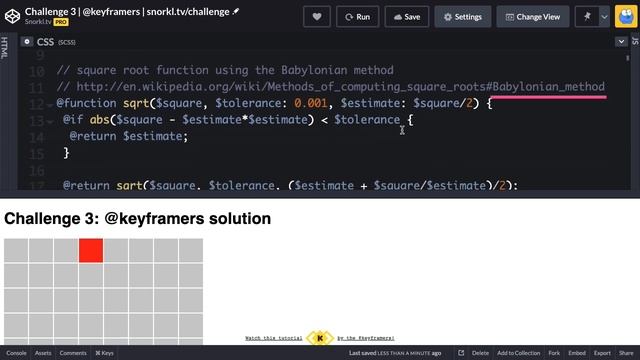Switch to the JS editor tab
Viewport: 640px width, 360px height.
[x=635, y=41]
